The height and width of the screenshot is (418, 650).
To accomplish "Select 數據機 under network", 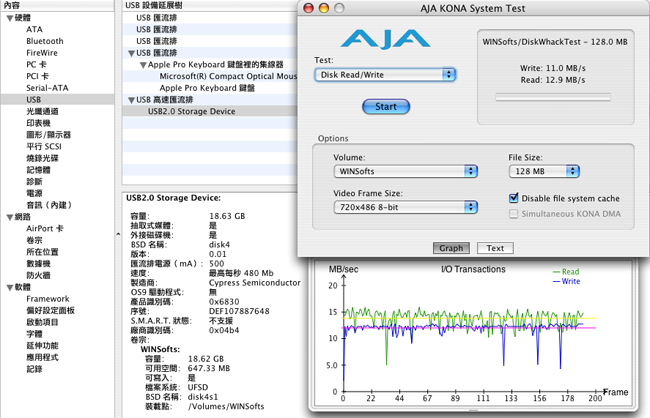I will [x=38, y=264].
